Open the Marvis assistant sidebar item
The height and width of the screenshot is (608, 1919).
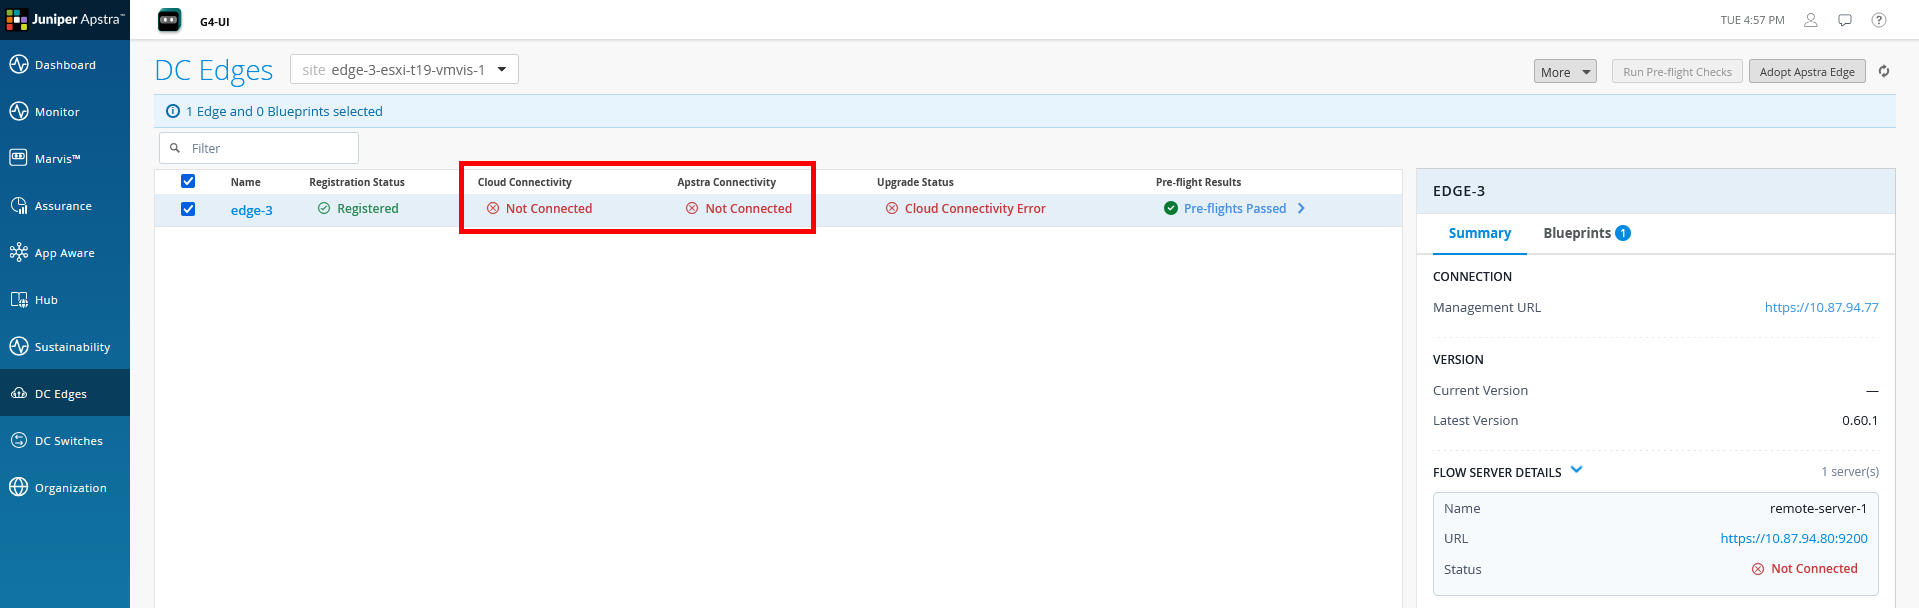65,159
